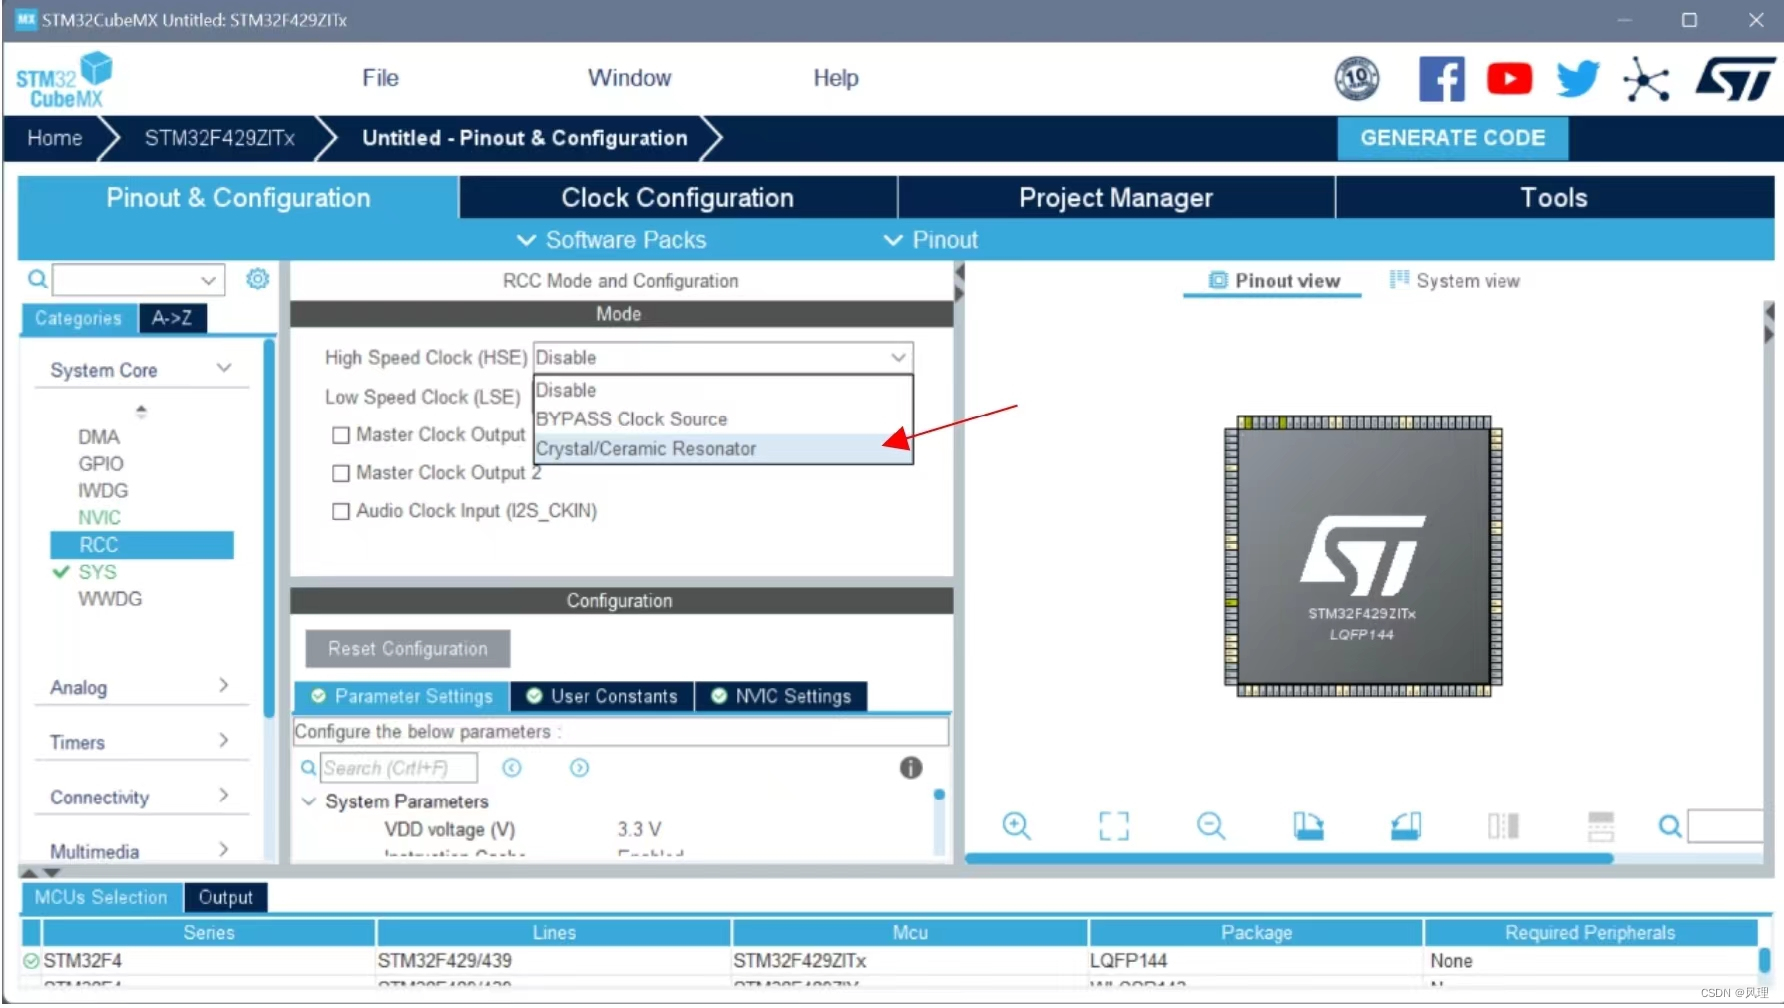Viewport: 1784px width, 1008px height.
Task: Select Crystal/Ceramic Resonator from HSE dropdown
Action: (x=646, y=448)
